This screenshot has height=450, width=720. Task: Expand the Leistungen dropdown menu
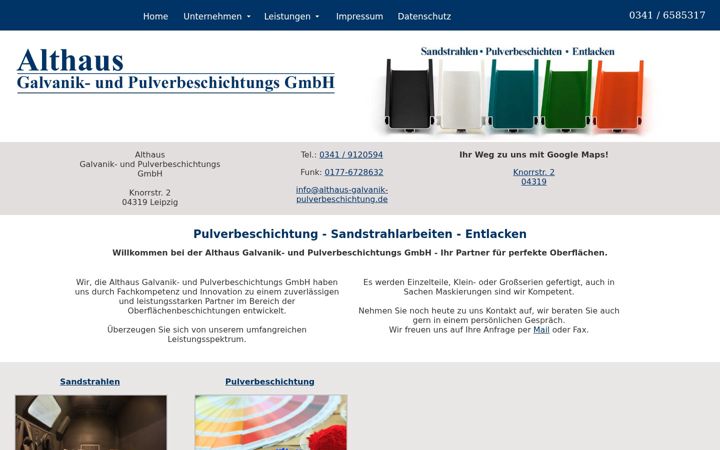pyautogui.click(x=291, y=17)
